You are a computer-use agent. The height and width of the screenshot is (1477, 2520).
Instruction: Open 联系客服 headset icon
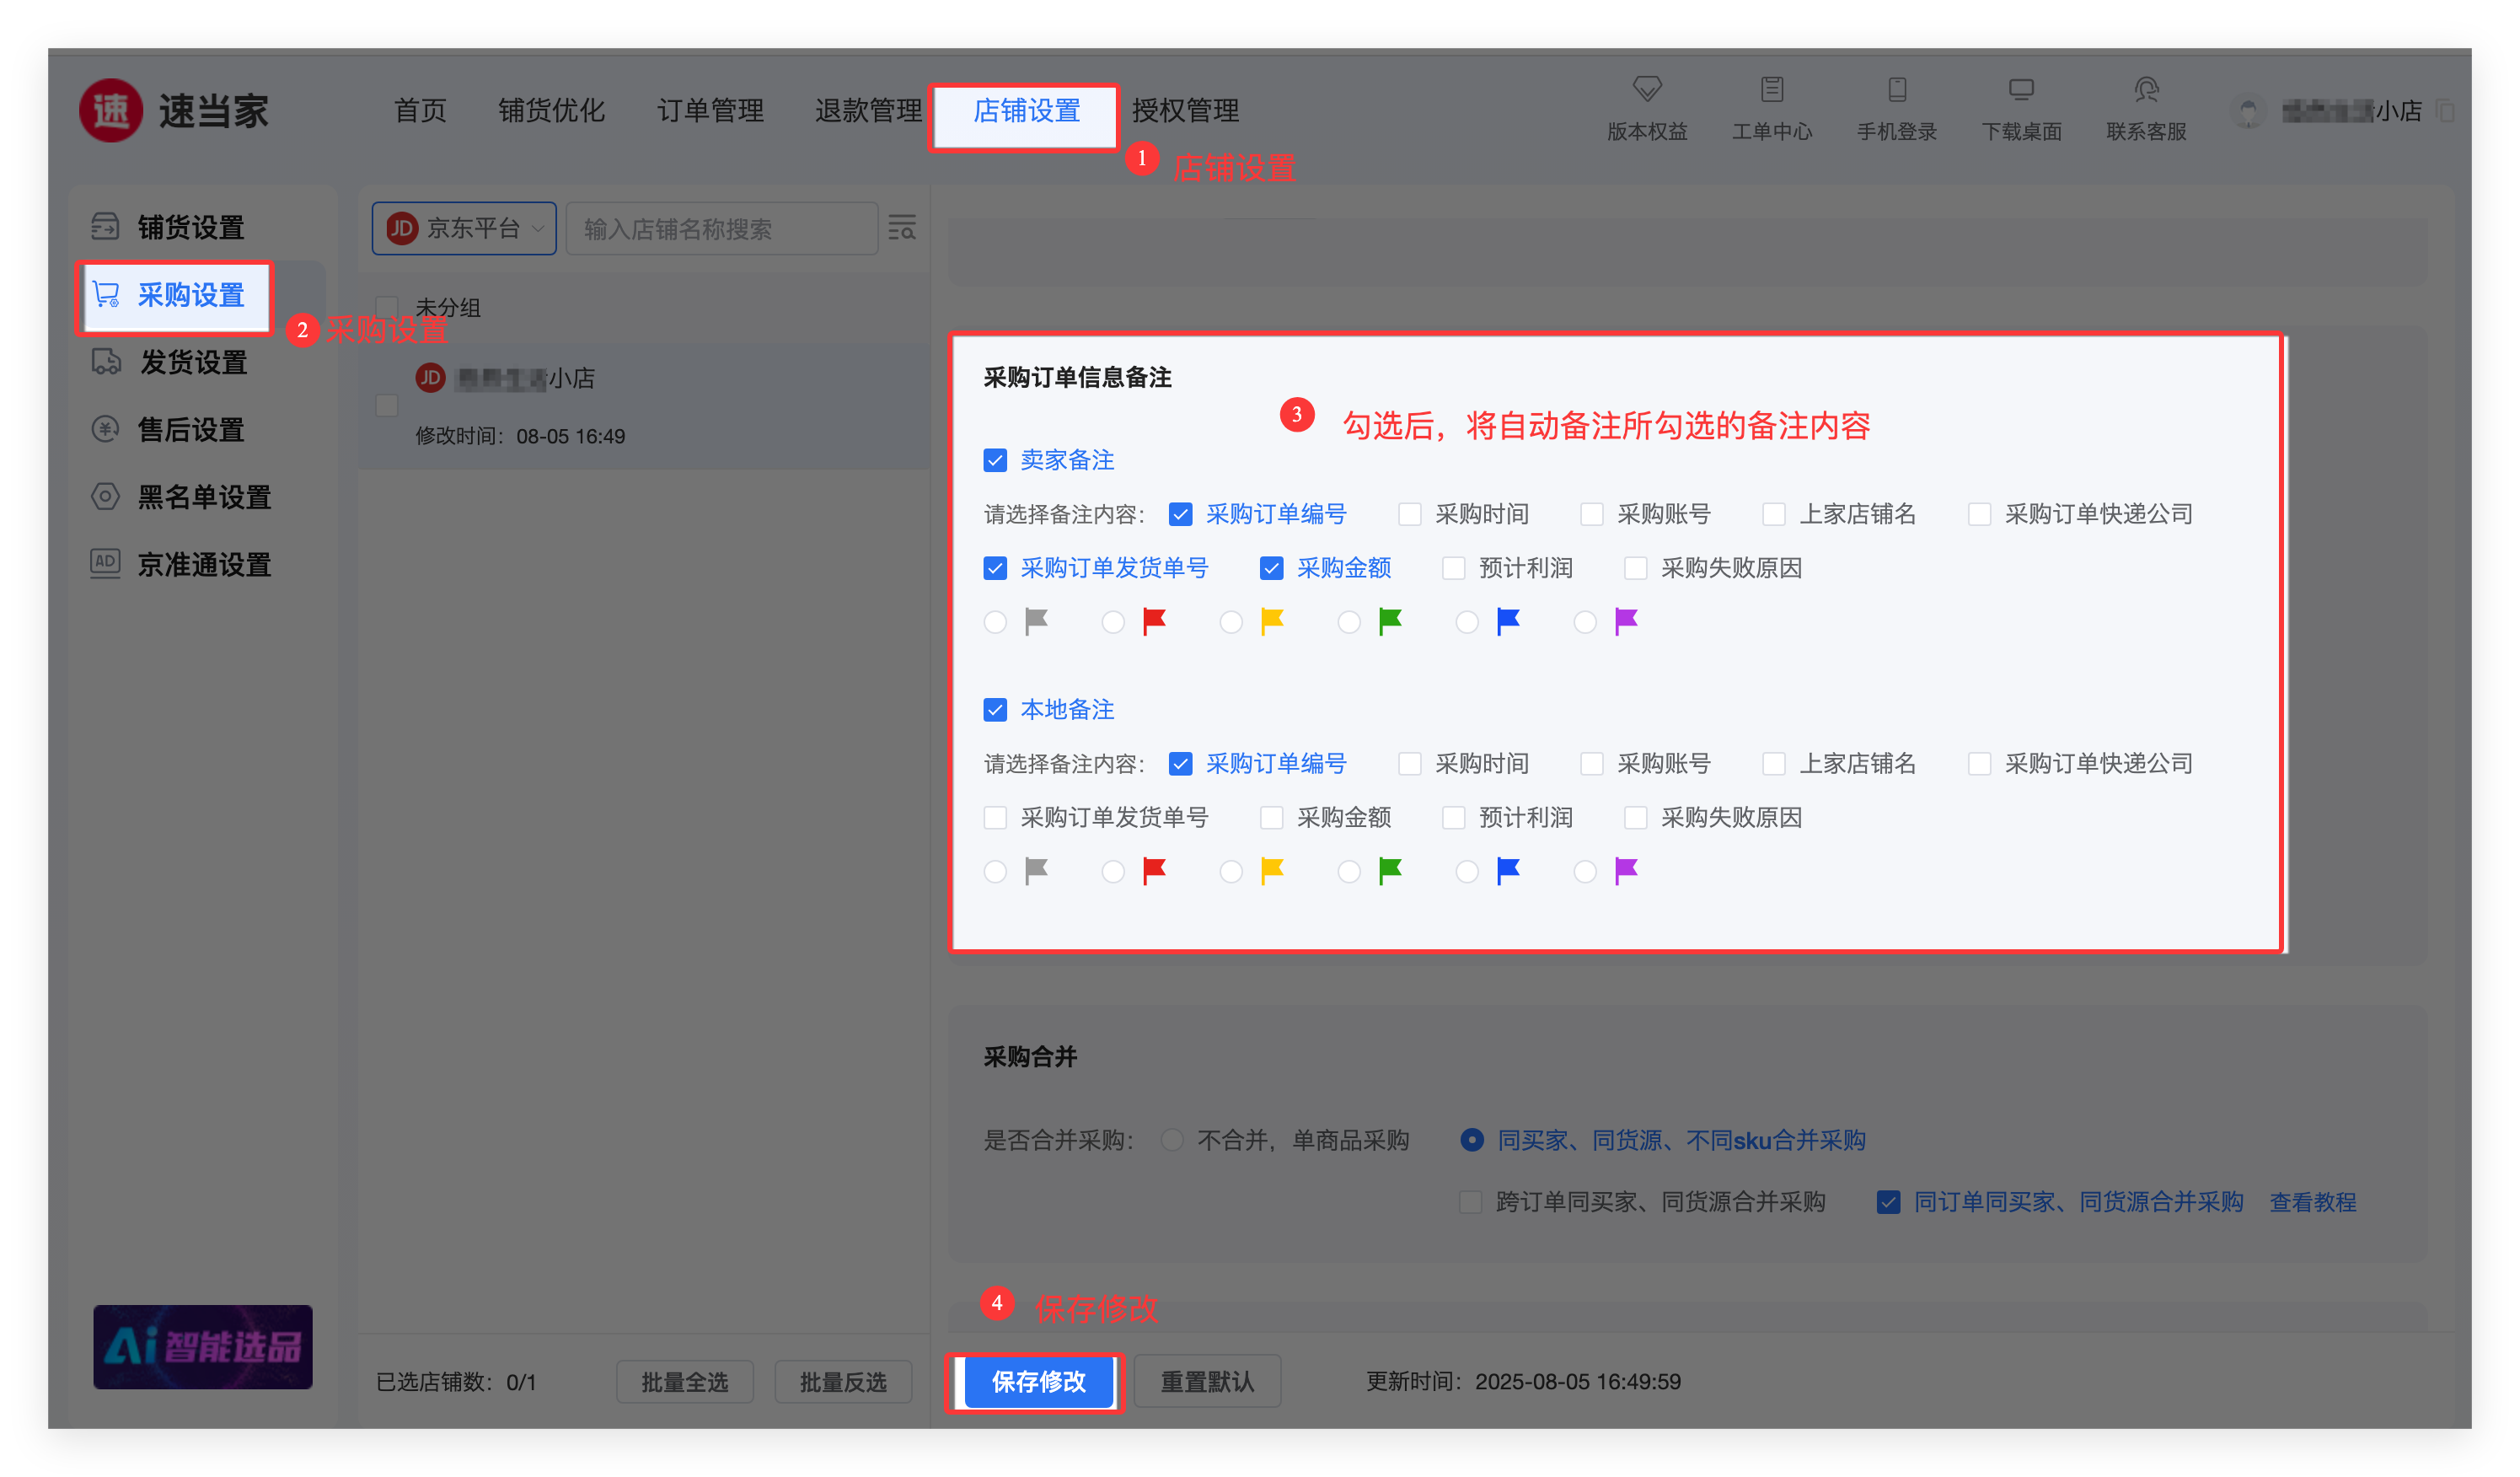[2146, 90]
